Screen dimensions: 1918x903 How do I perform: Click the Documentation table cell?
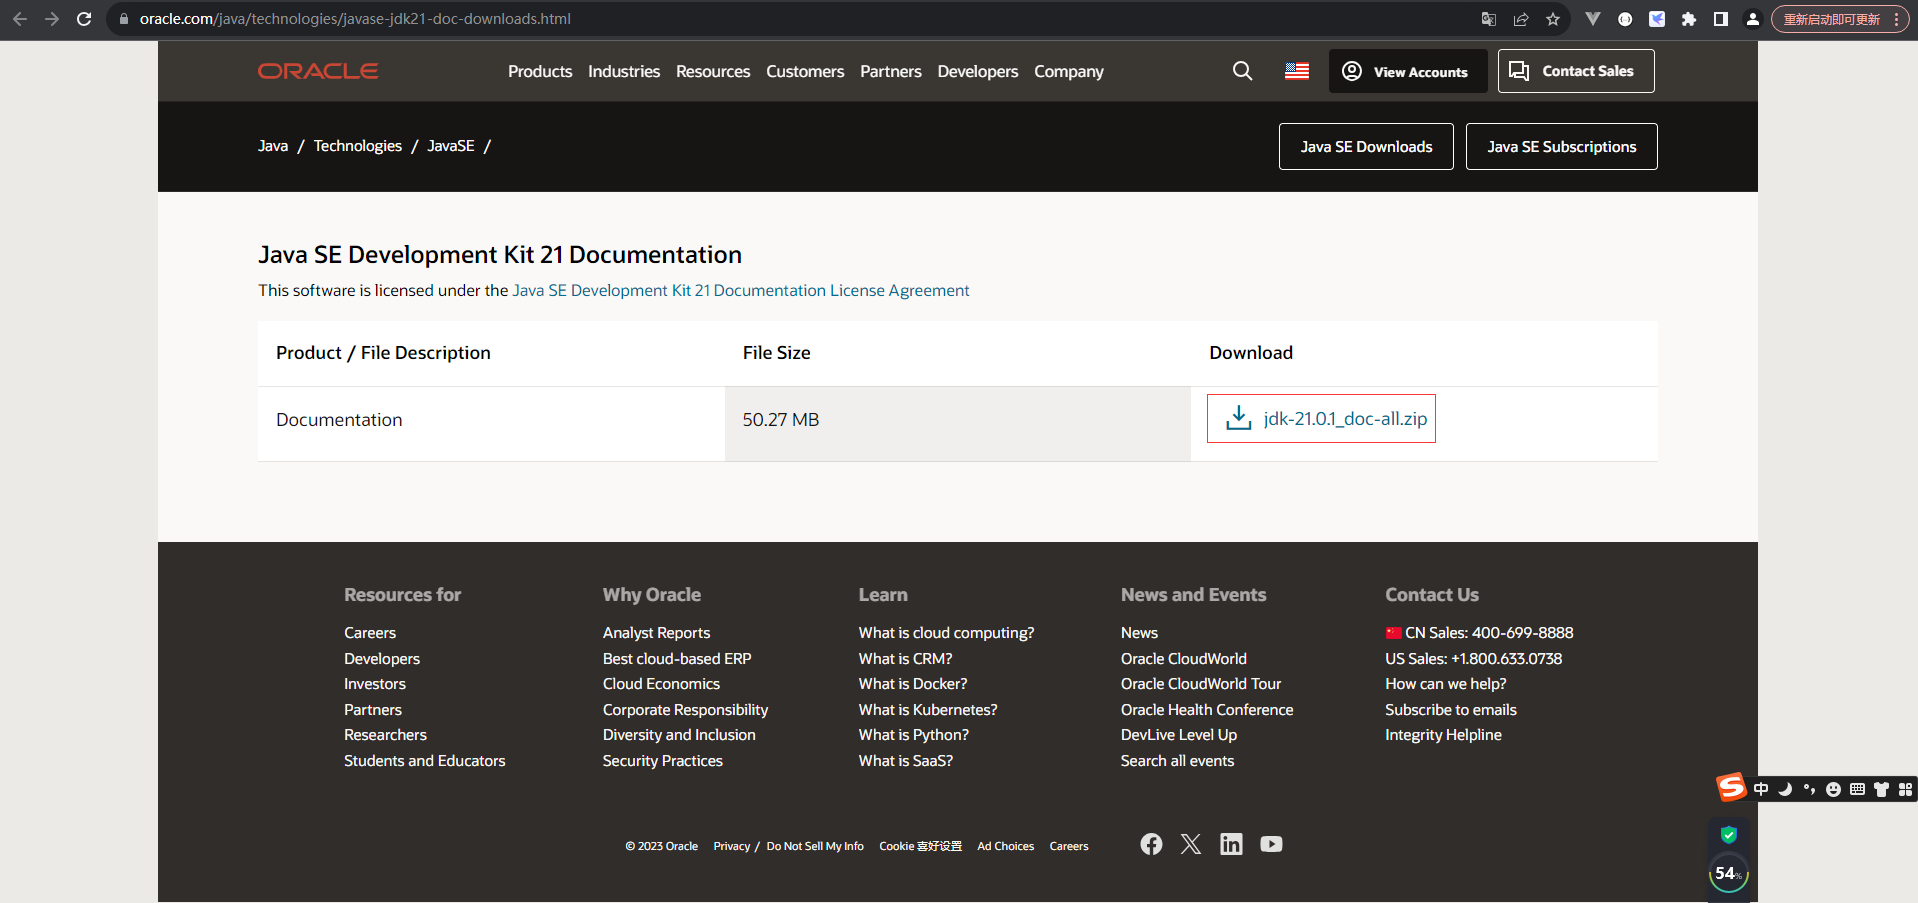[x=491, y=424]
